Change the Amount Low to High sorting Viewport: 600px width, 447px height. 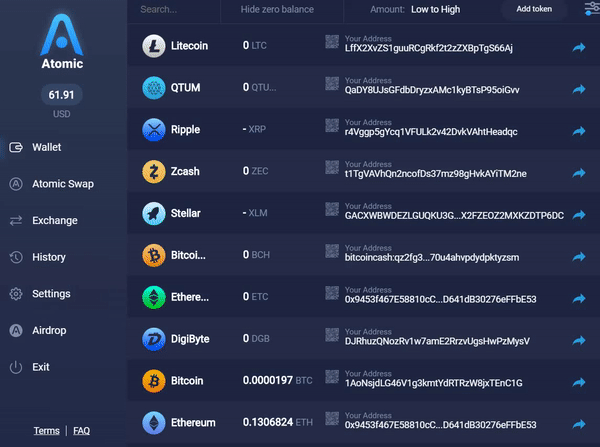[x=415, y=9]
